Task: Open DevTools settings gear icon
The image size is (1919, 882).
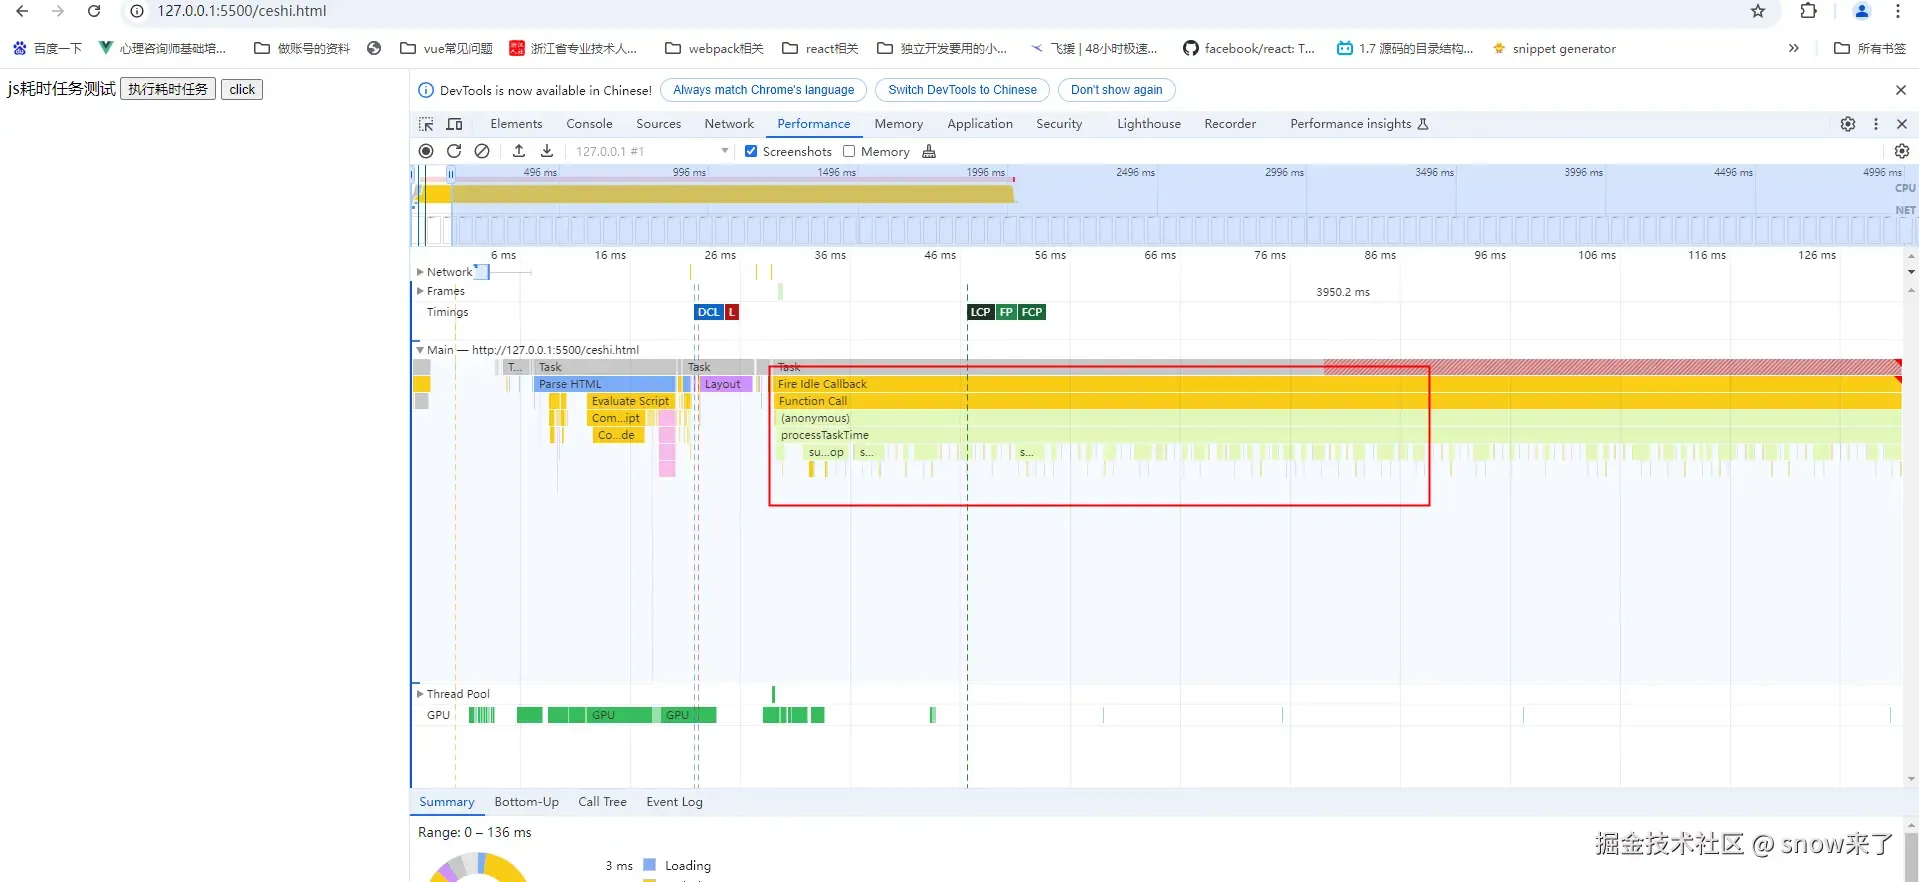Action: coord(1848,124)
